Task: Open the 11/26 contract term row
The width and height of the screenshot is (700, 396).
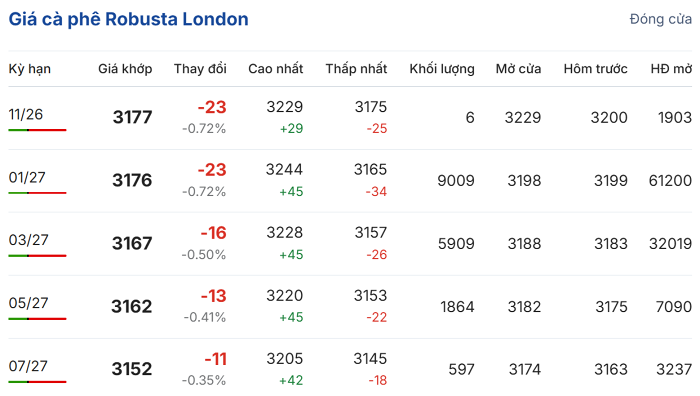Action: [350, 118]
